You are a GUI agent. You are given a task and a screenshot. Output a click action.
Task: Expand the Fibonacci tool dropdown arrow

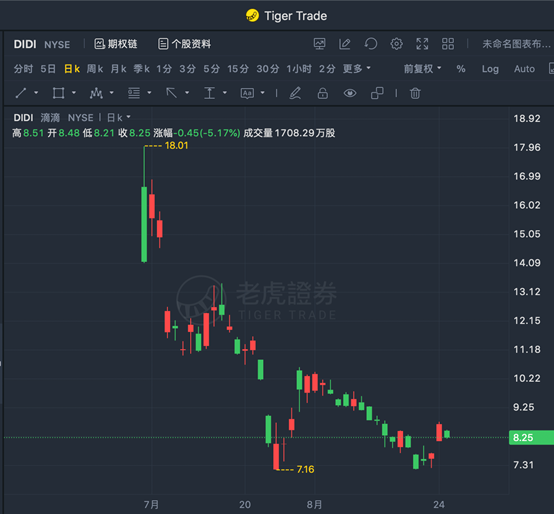149,93
